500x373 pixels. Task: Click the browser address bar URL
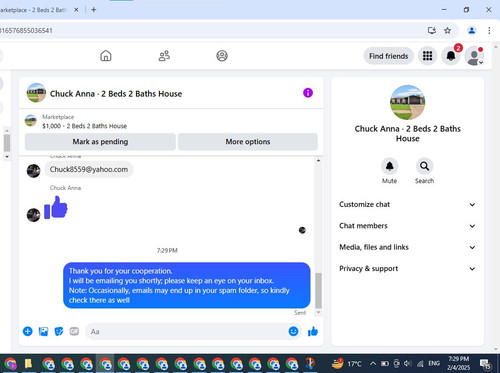click(26, 31)
